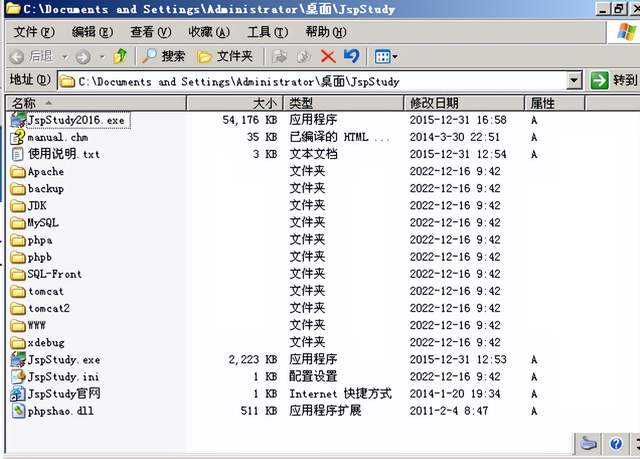This screenshot has height=459, width=640.
Task: Open the 收藏(A) menu
Action: (209, 32)
